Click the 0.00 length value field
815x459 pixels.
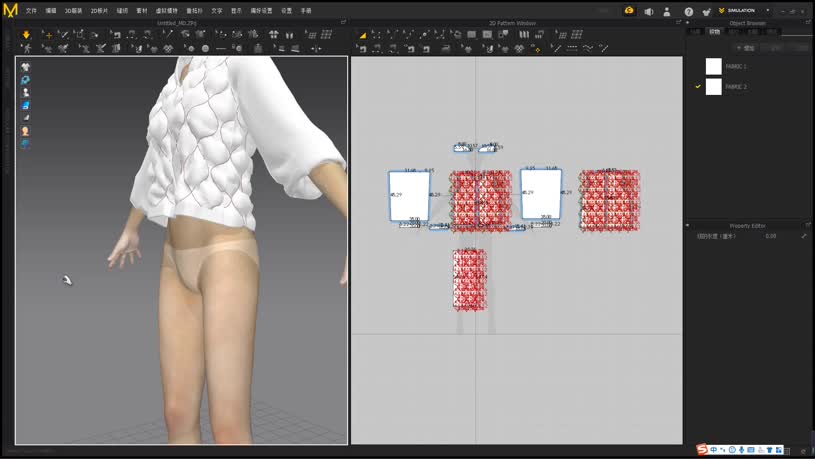click(771, 236)
